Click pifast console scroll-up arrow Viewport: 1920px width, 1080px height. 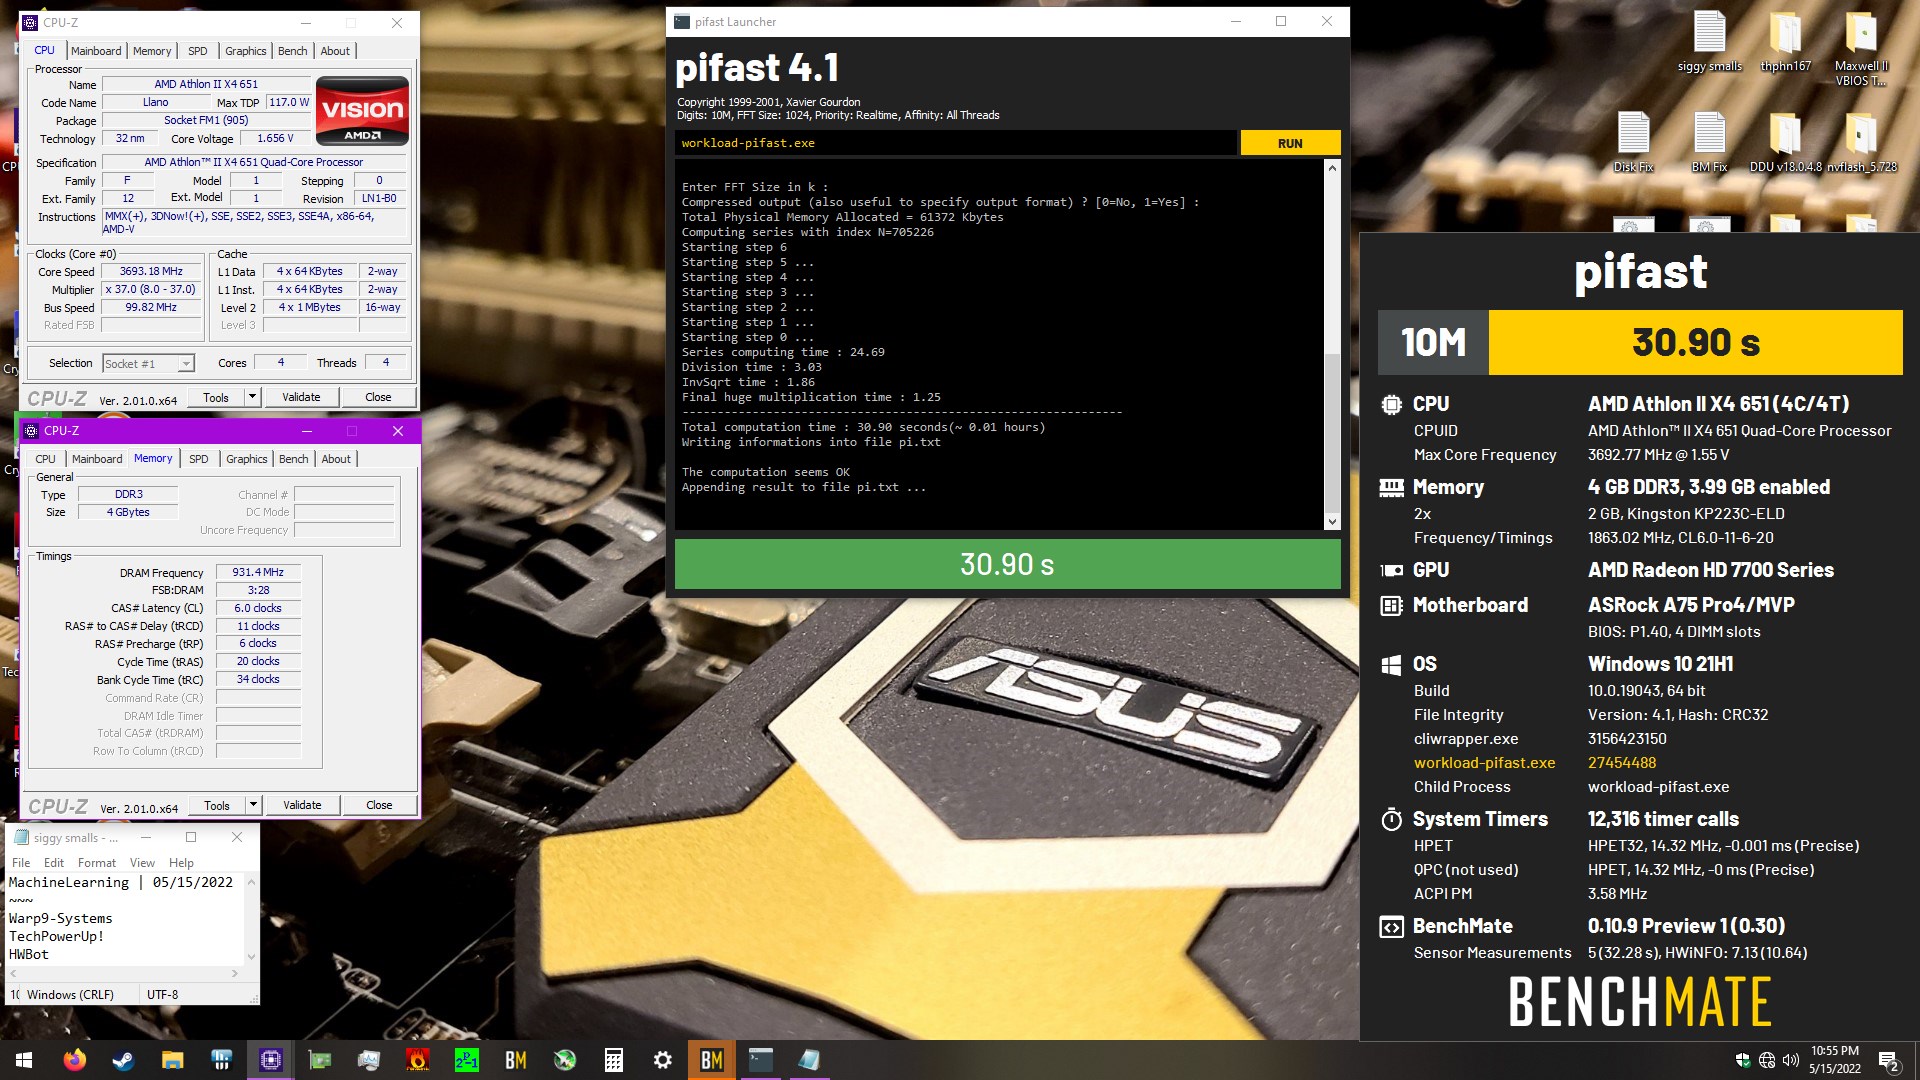[1332, 168]
